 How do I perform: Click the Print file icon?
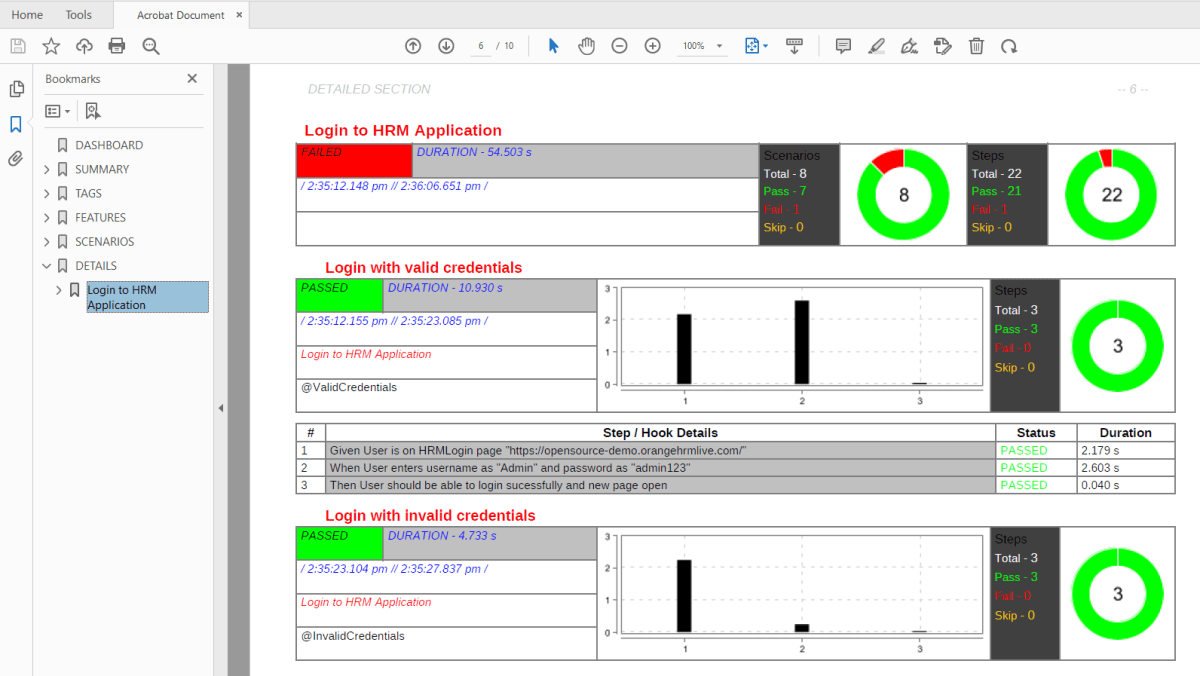pos(117,46)
